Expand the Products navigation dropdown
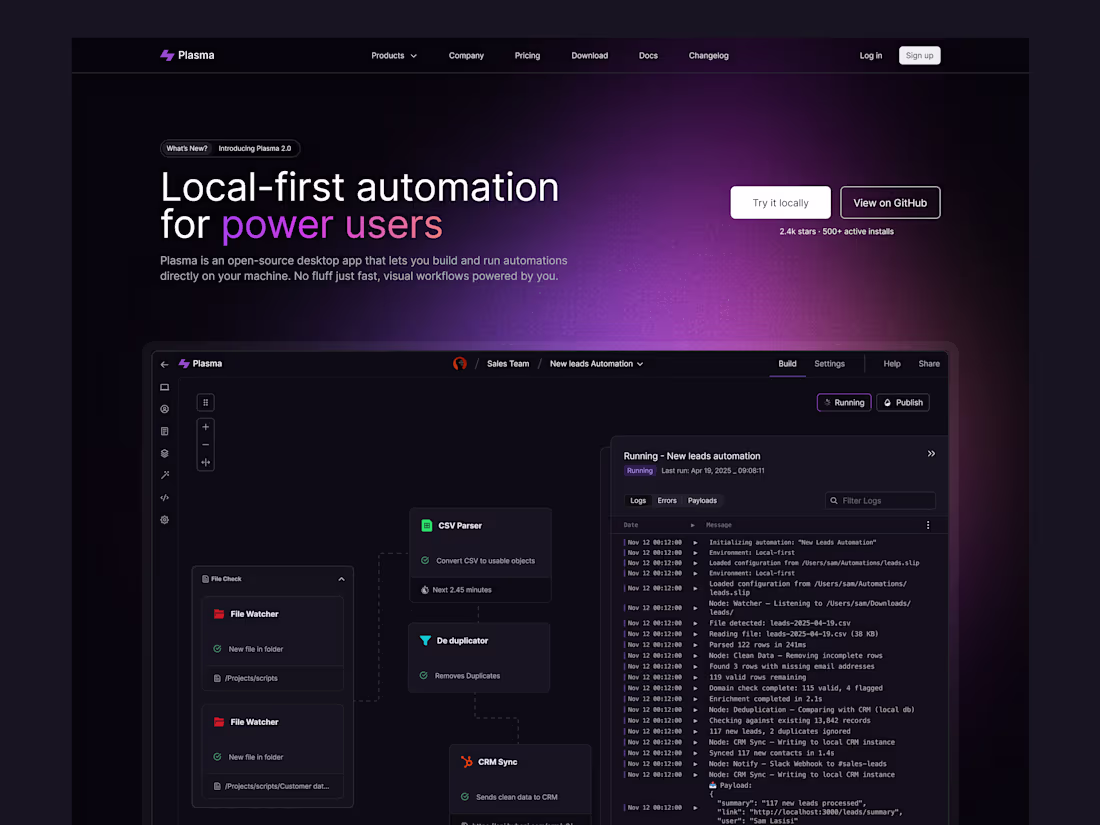 (393, 56)
